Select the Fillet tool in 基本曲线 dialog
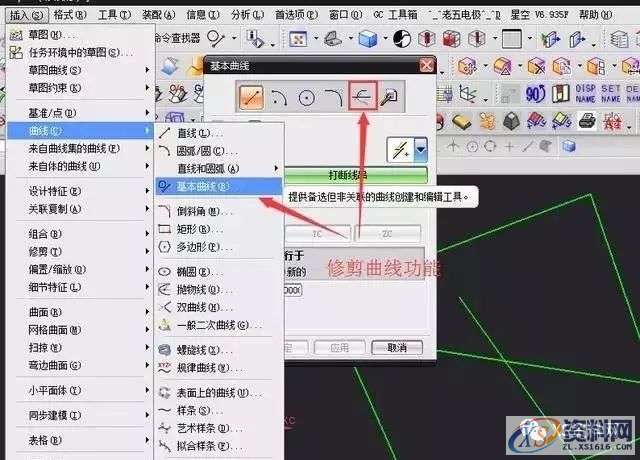Screen dimensions: 640x460 tap(333, 98)
